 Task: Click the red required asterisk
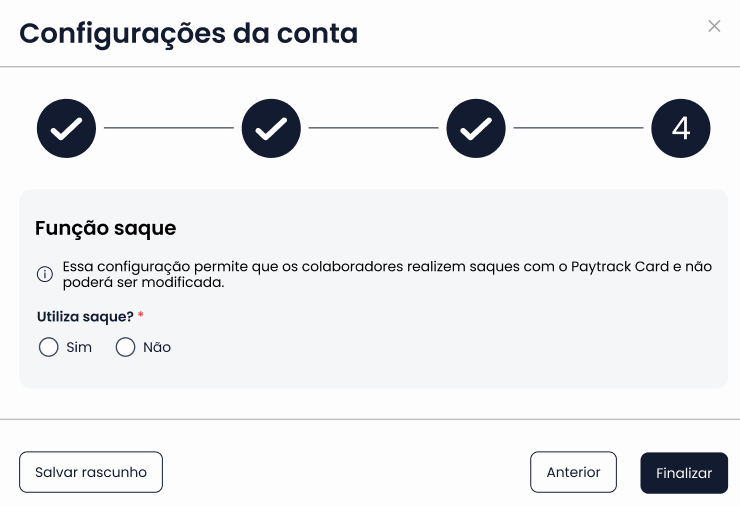[x=141, y=314]
